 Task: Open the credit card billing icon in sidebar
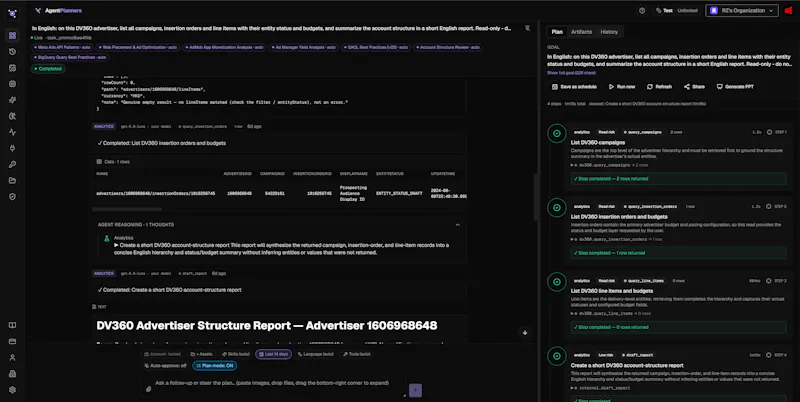point(12,341)
